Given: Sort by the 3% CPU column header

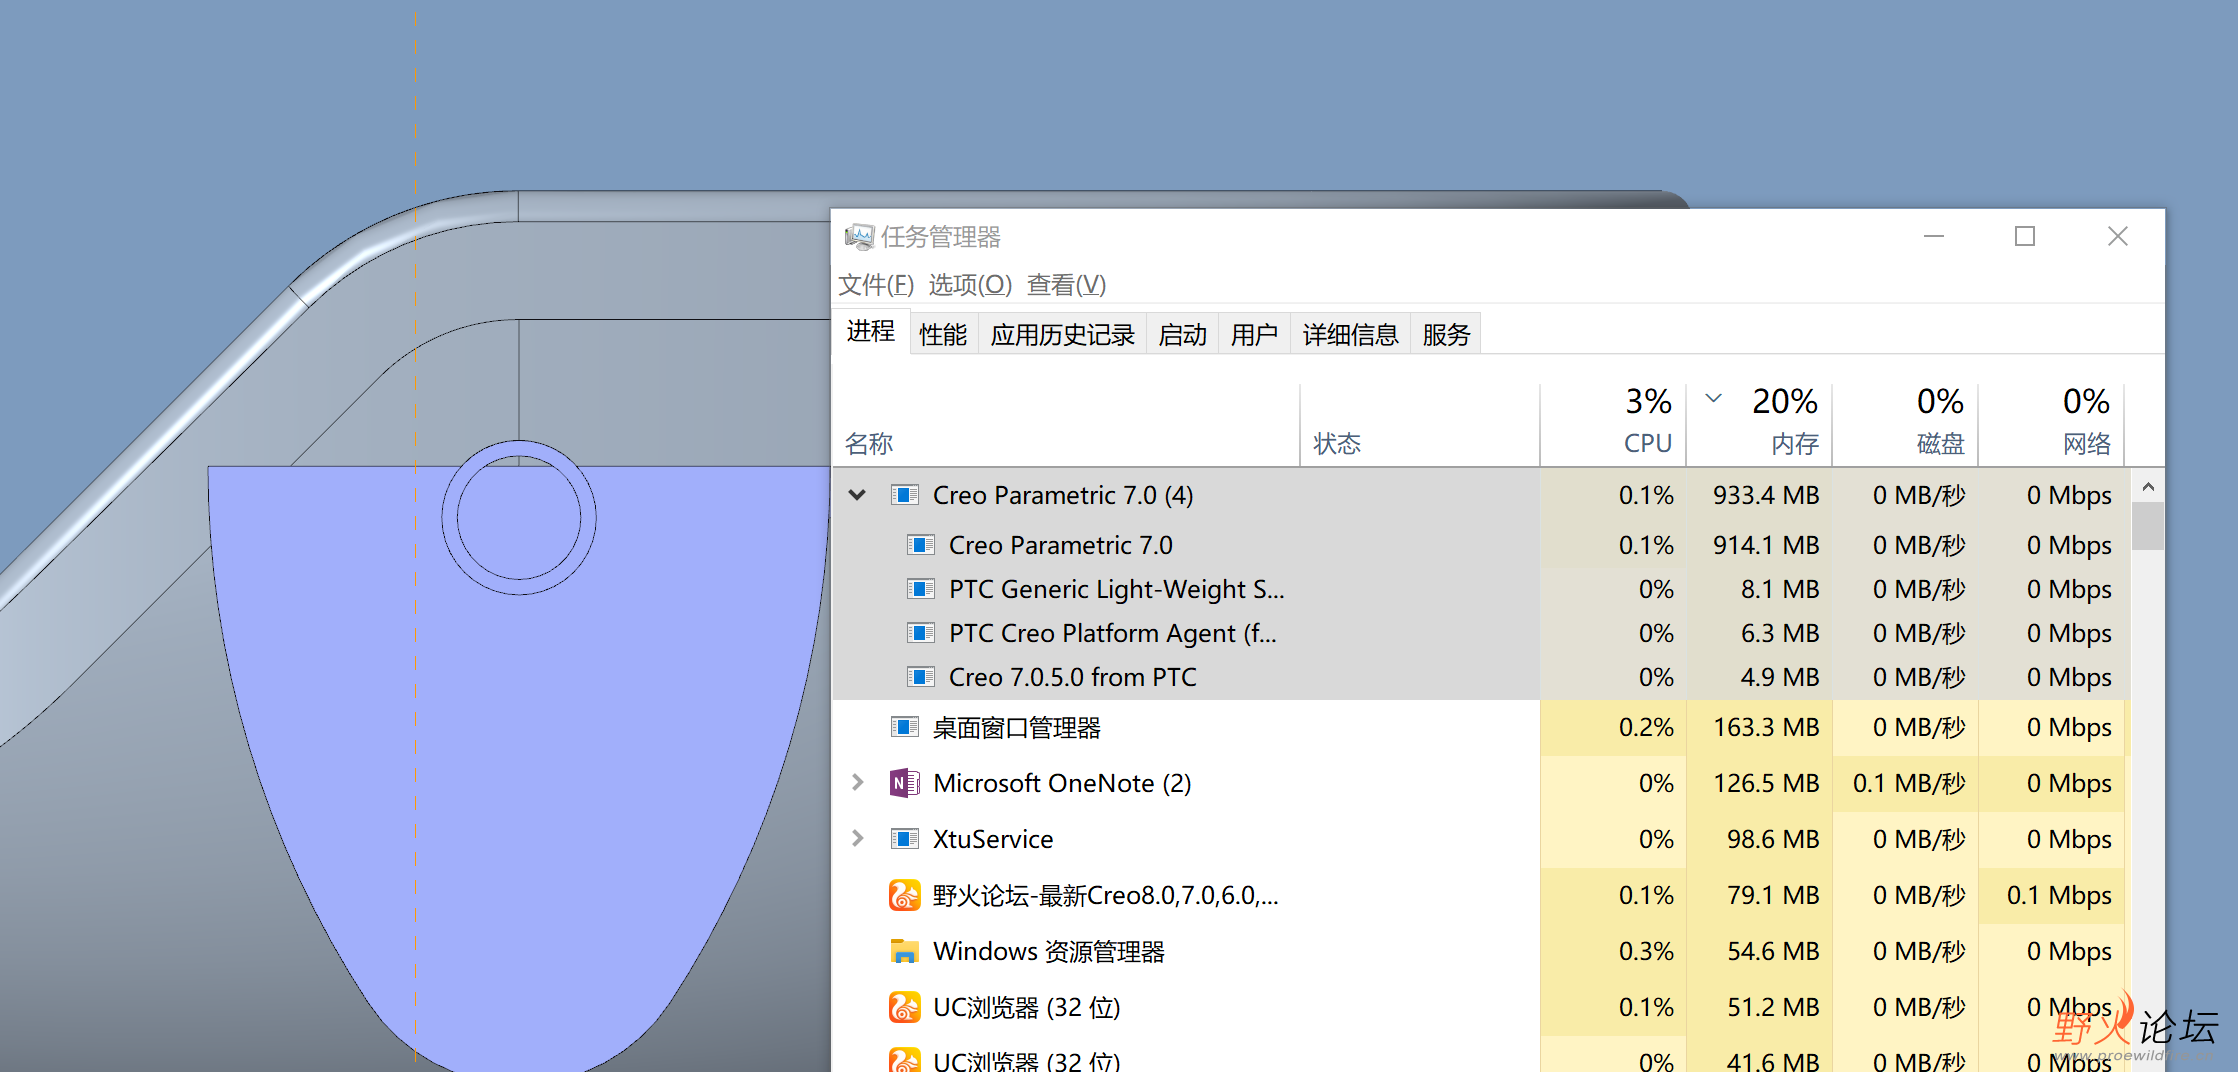Looking at the screenshot, I should pyautogui.click(x=1614, y=425).
